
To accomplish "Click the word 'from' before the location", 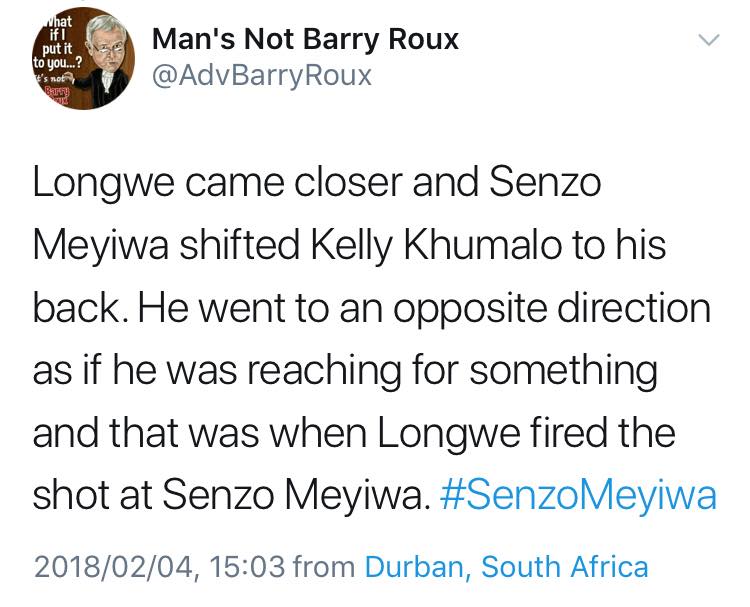I will (324, 567).
